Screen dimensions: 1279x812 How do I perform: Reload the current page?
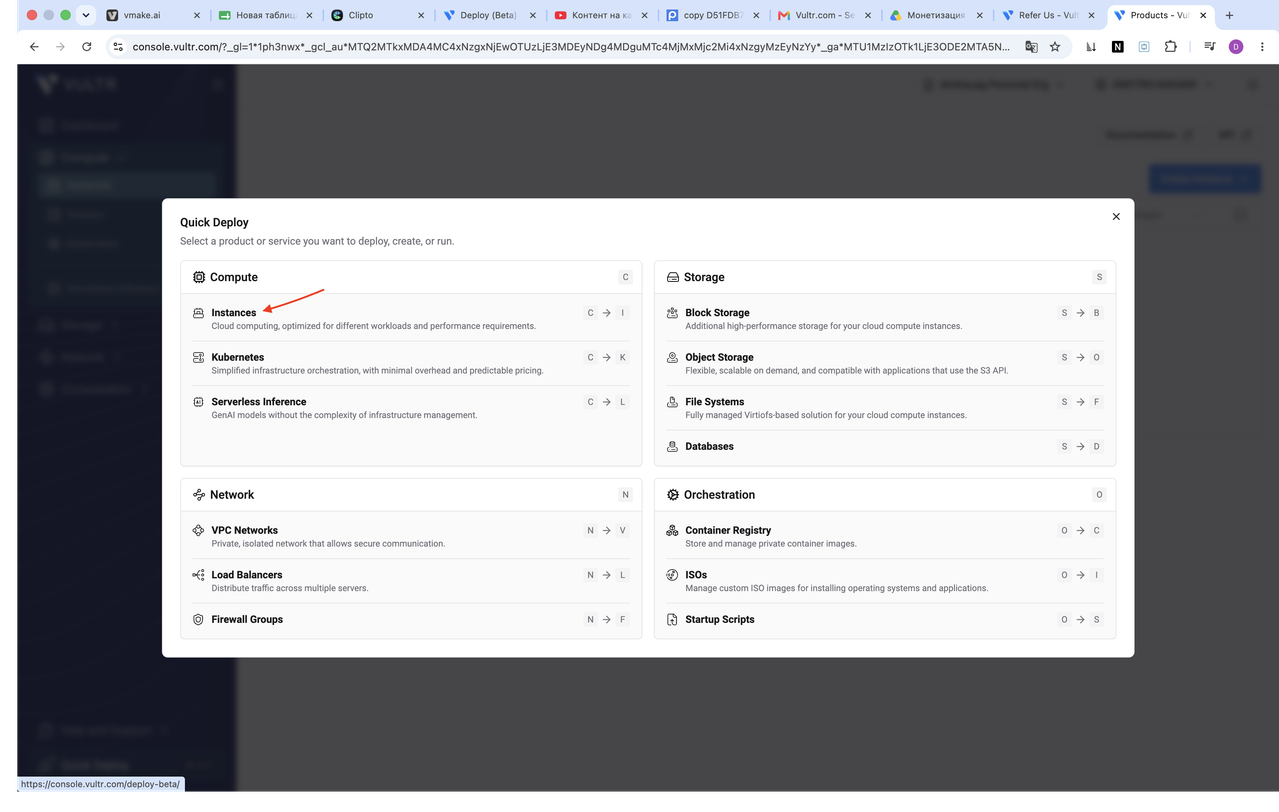click(x=87, y=46)
